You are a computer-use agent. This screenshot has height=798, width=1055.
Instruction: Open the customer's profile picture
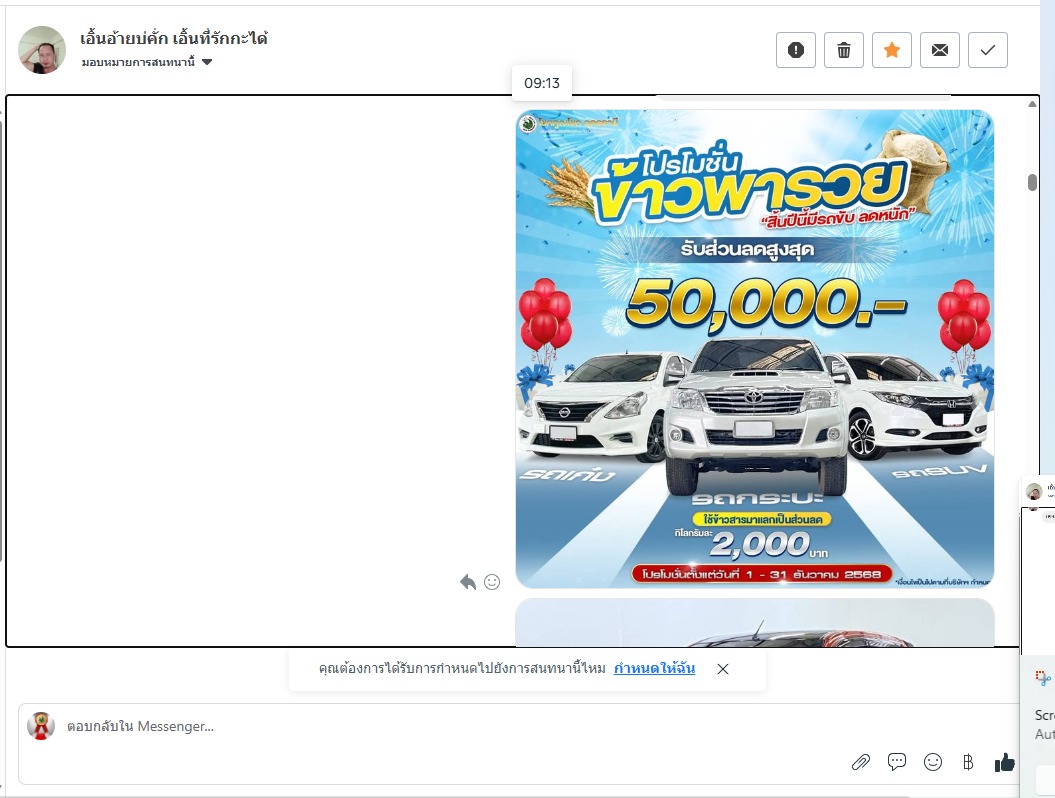42,50
